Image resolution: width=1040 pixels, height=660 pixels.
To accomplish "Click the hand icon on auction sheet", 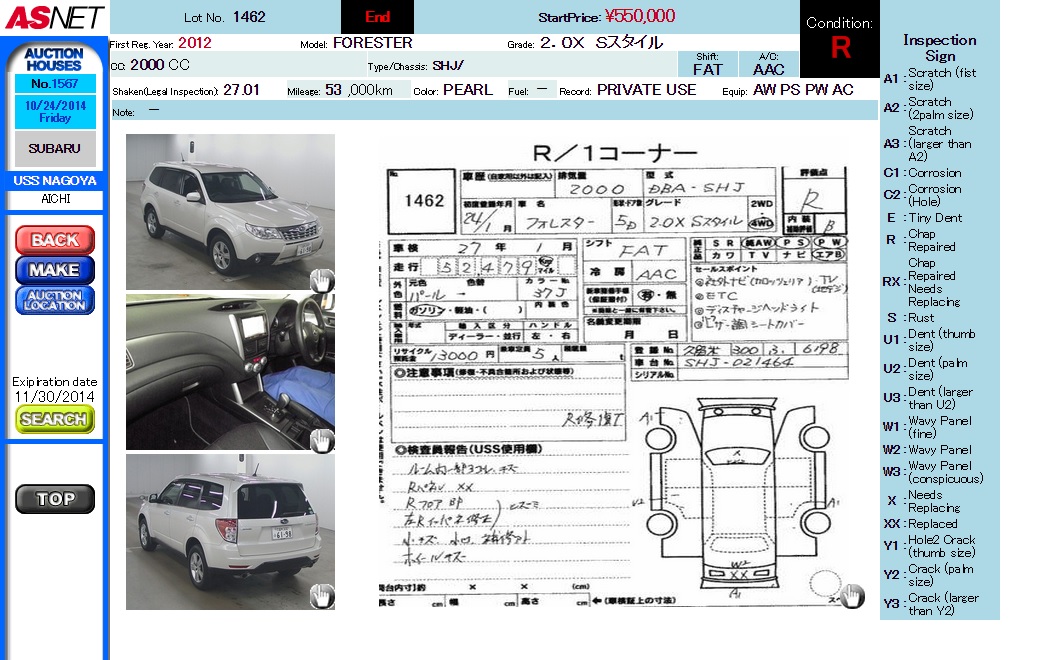I will pos(851,596).
